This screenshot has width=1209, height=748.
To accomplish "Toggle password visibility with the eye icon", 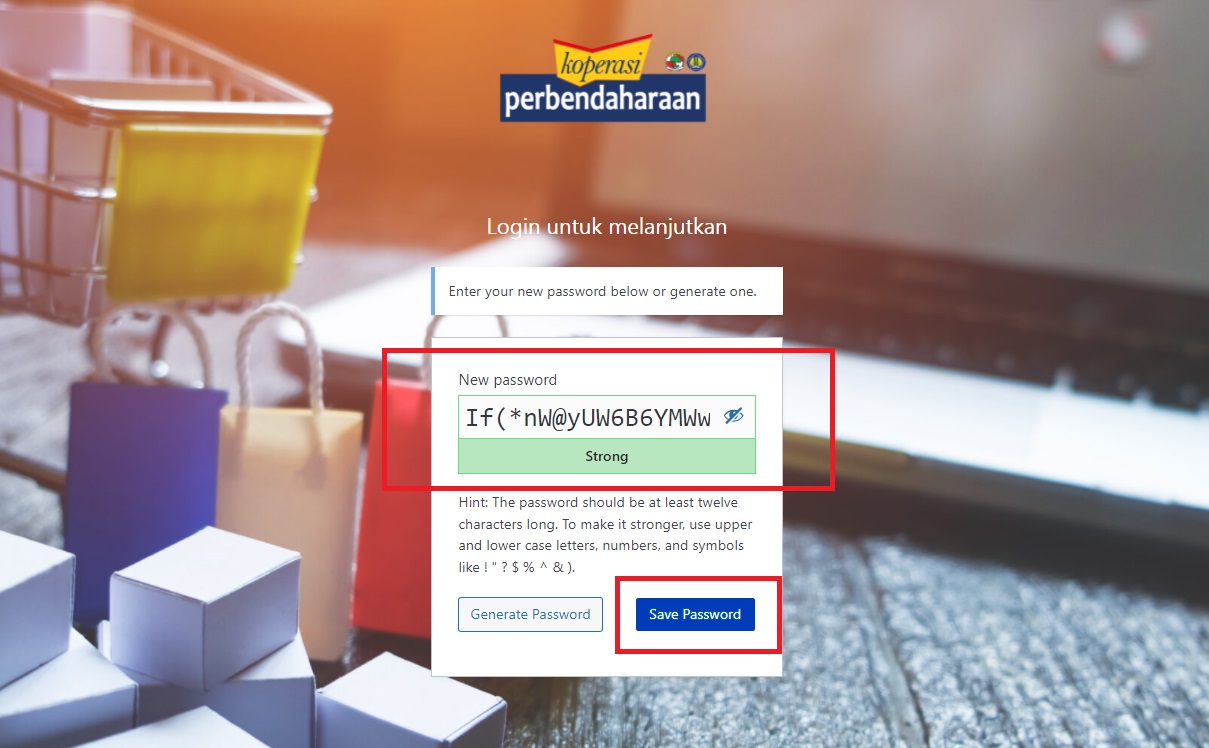I will pos(734,416).
